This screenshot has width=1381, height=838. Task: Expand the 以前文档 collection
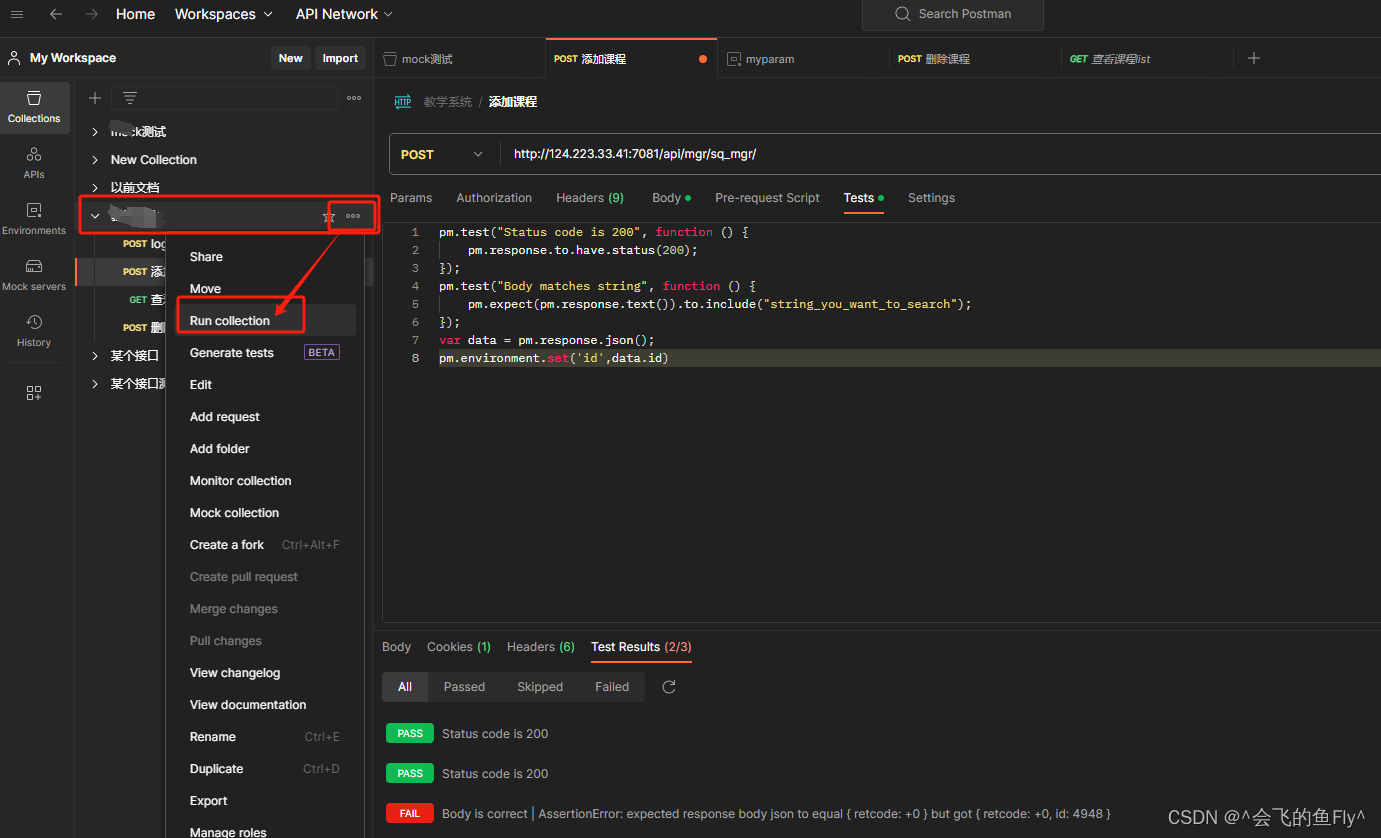pos(95,188)
